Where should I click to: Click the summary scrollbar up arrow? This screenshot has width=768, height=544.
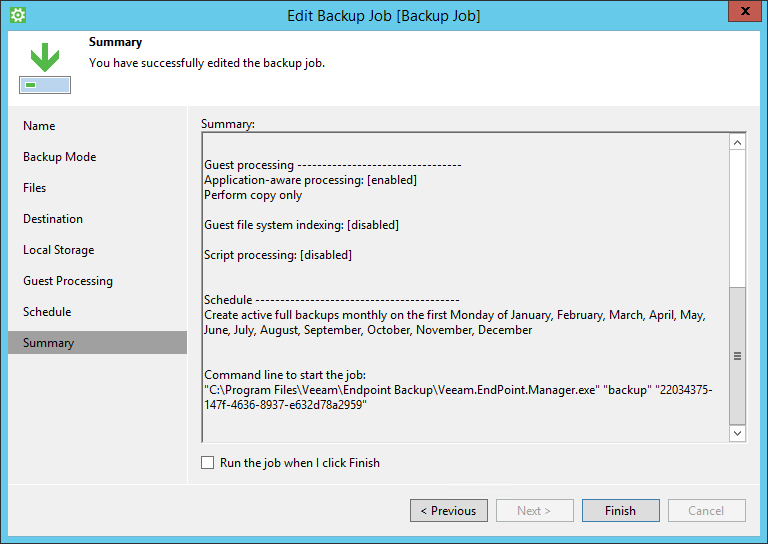[x=737, y=142]
